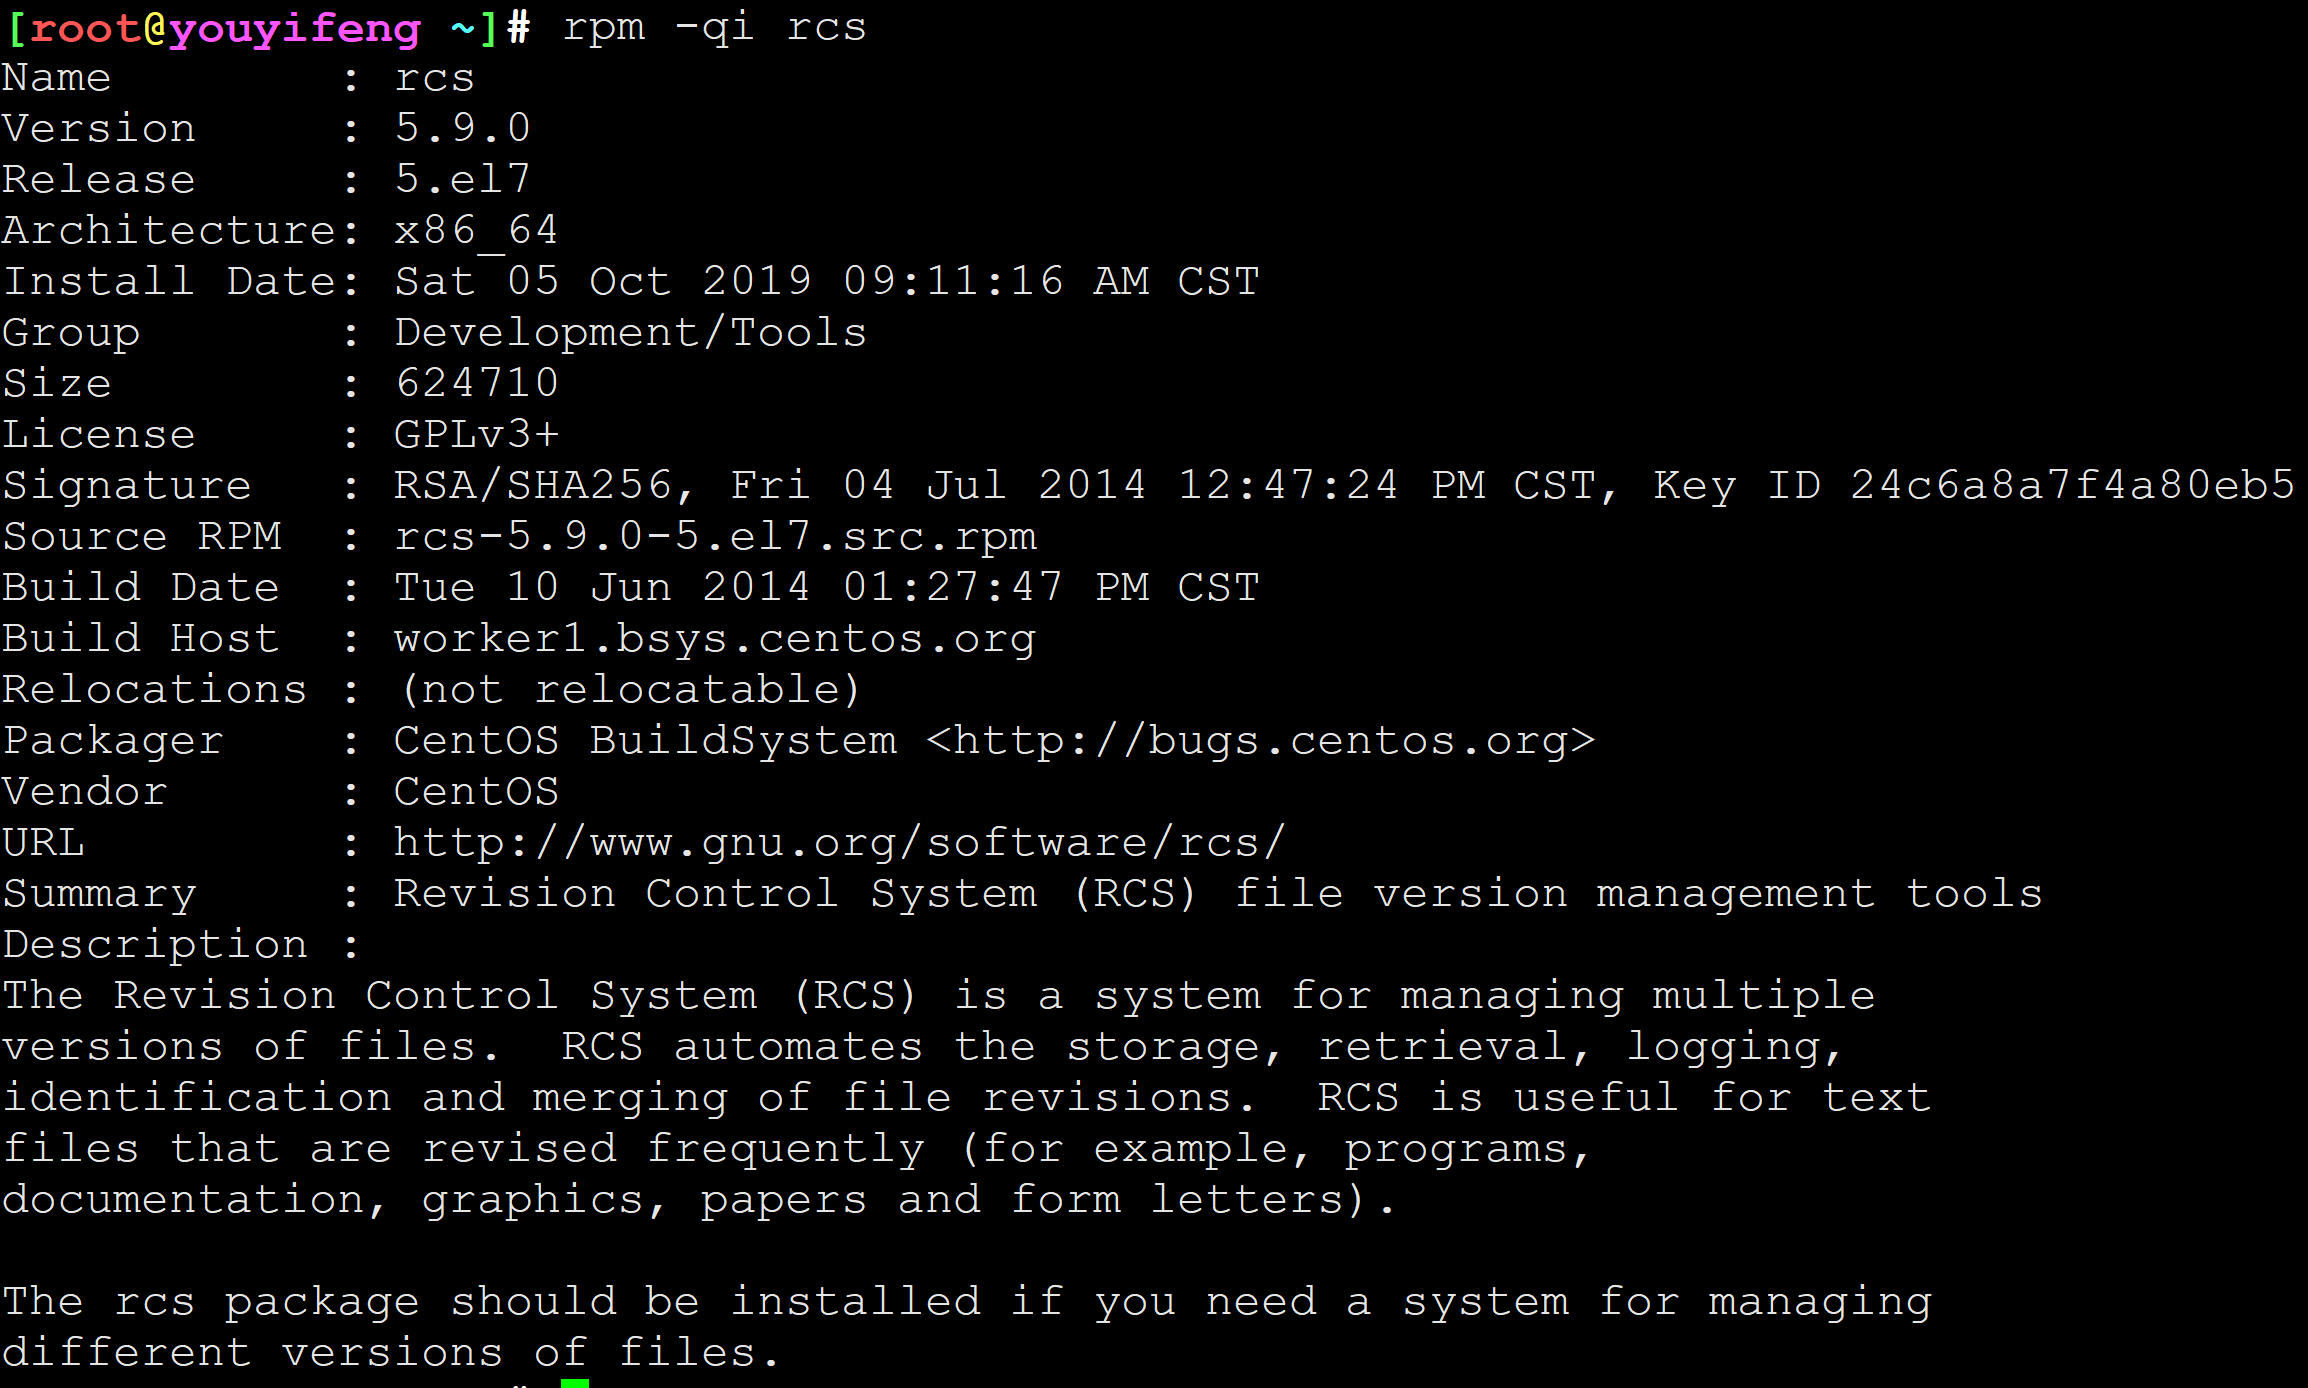This screenshot has width=2308, height=1388.
Task: Click the architecture value x86_64
Action: [476, 231]
